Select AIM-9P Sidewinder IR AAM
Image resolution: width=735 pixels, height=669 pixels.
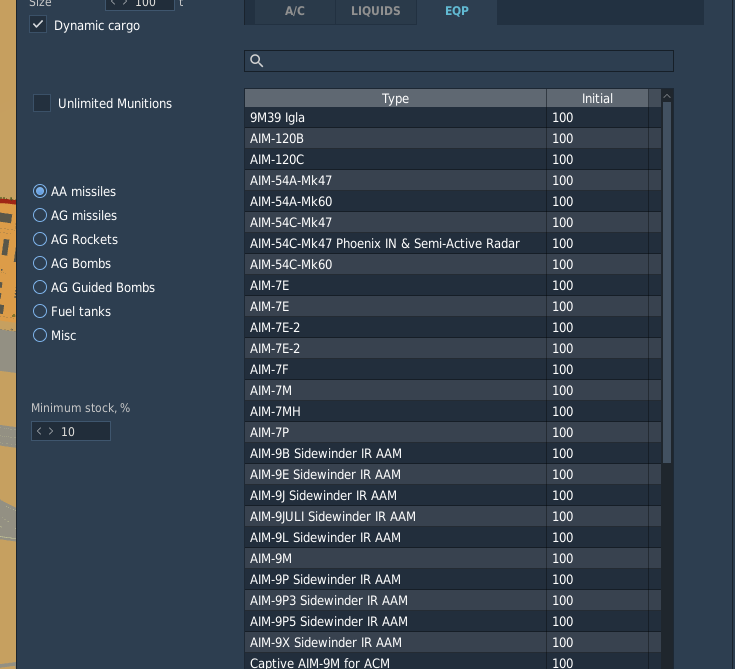tap(453, 579)
